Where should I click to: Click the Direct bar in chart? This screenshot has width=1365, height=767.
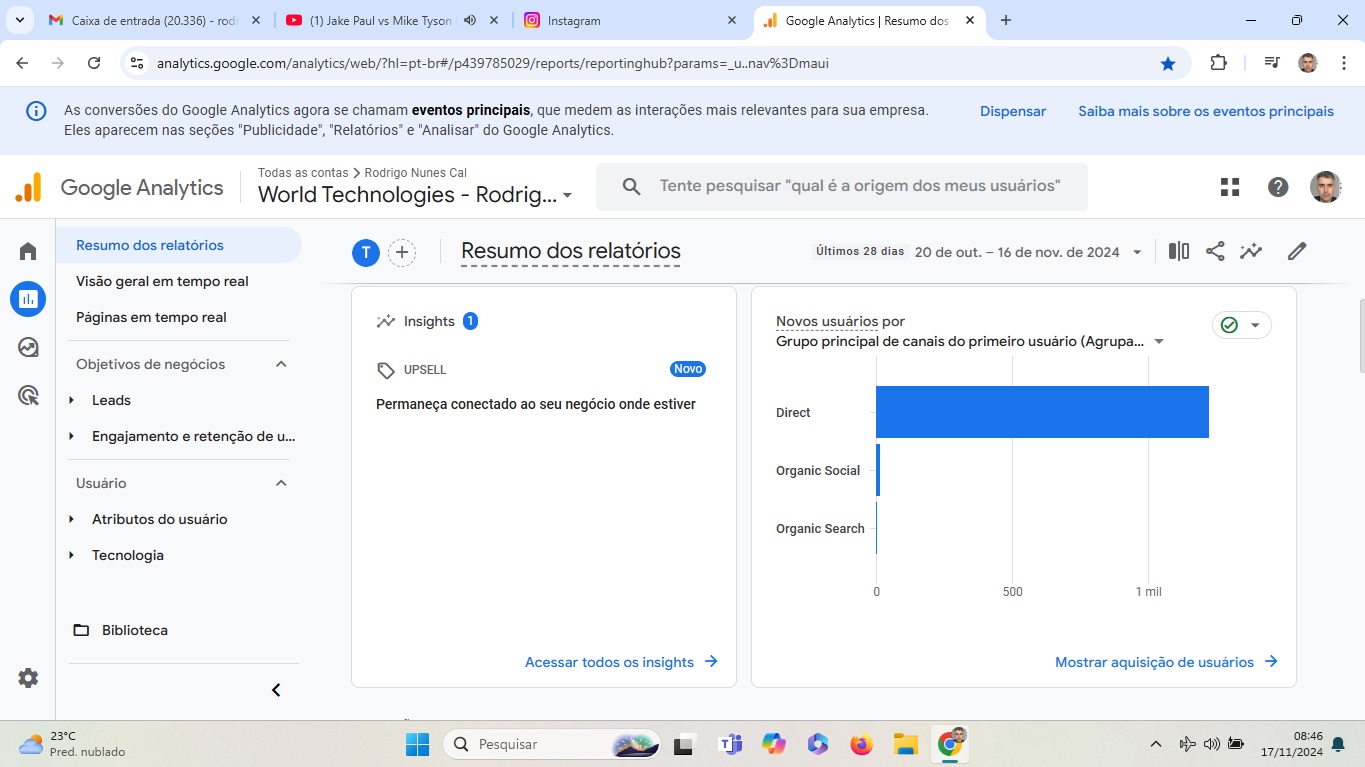(1042, 412)
